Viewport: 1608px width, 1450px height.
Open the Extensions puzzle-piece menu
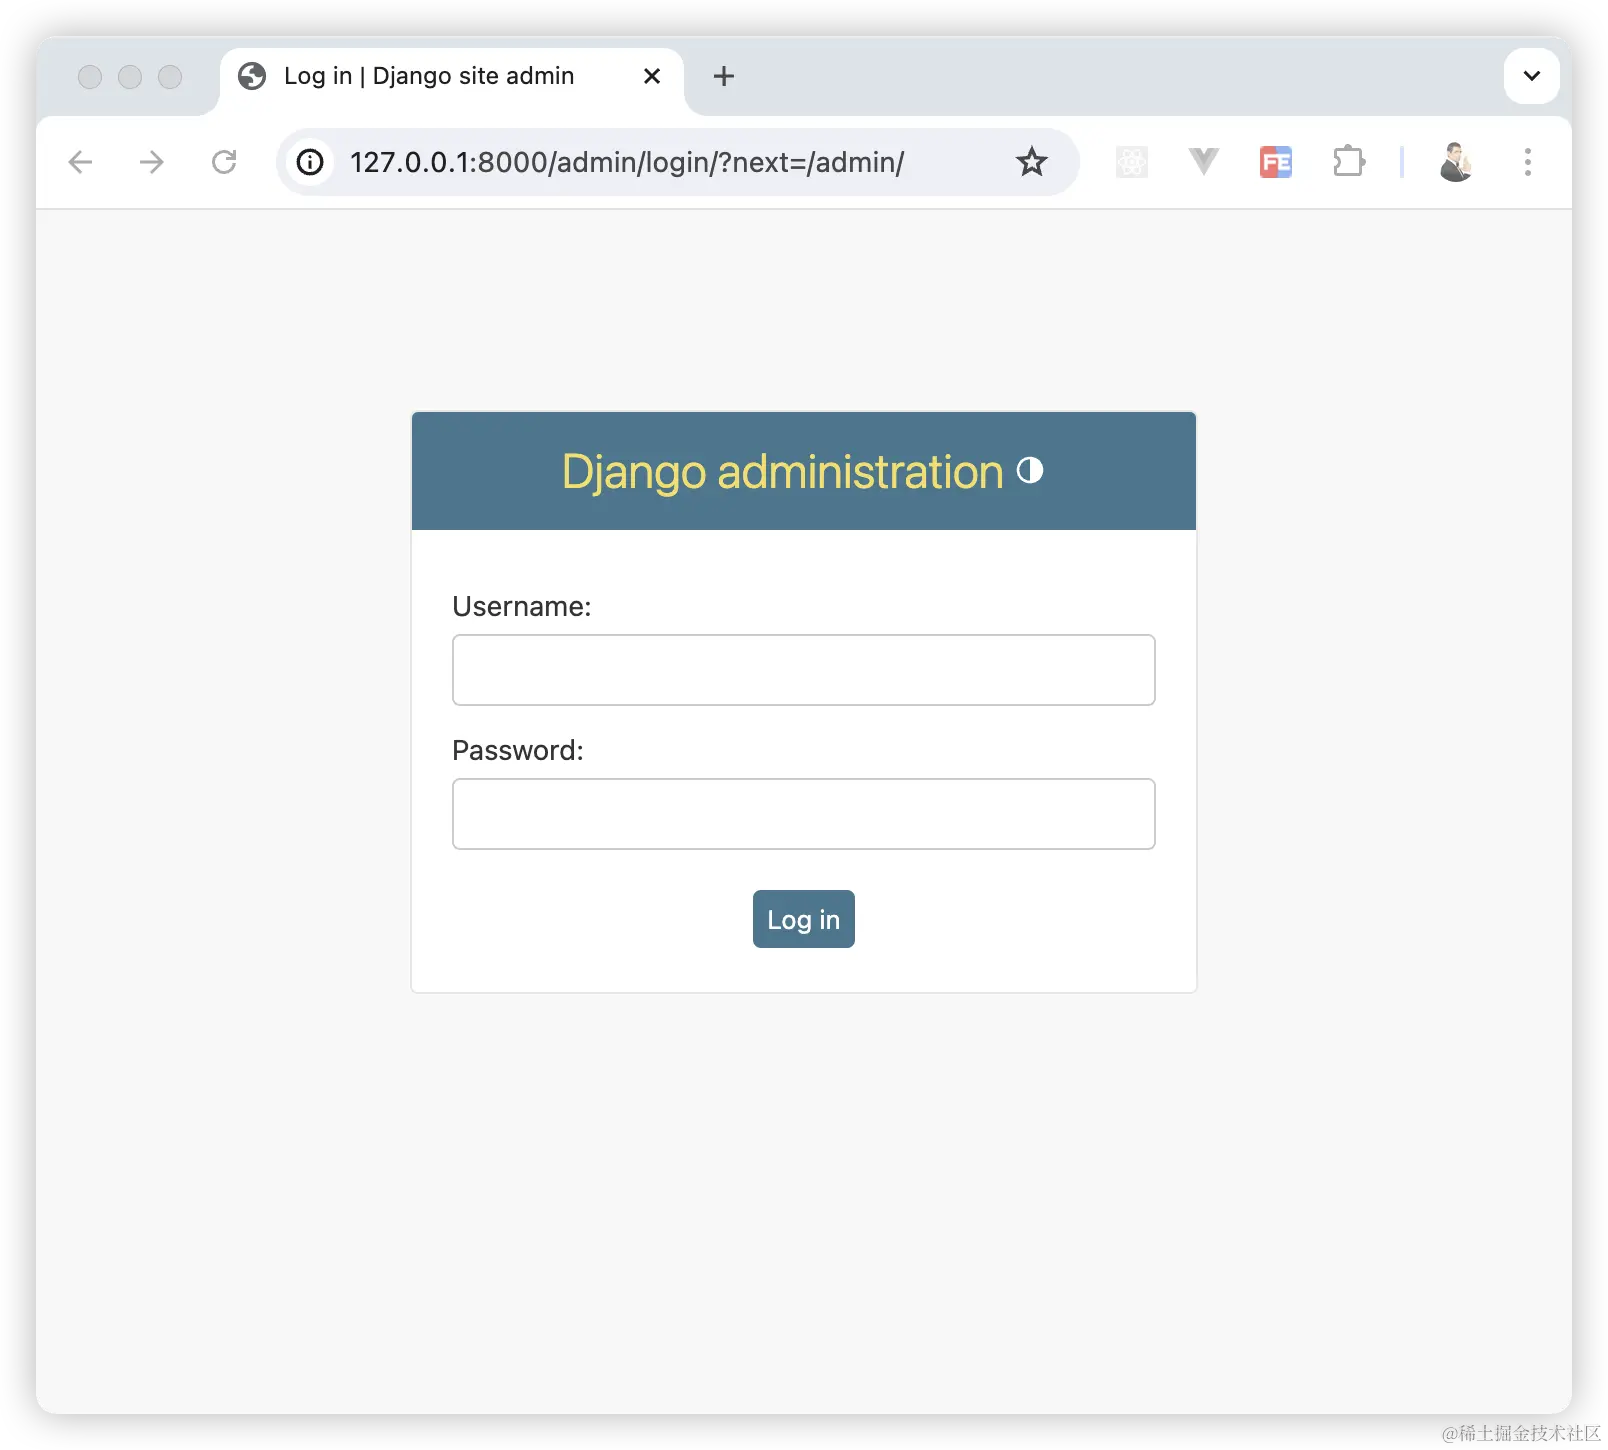coord(1349,162)
